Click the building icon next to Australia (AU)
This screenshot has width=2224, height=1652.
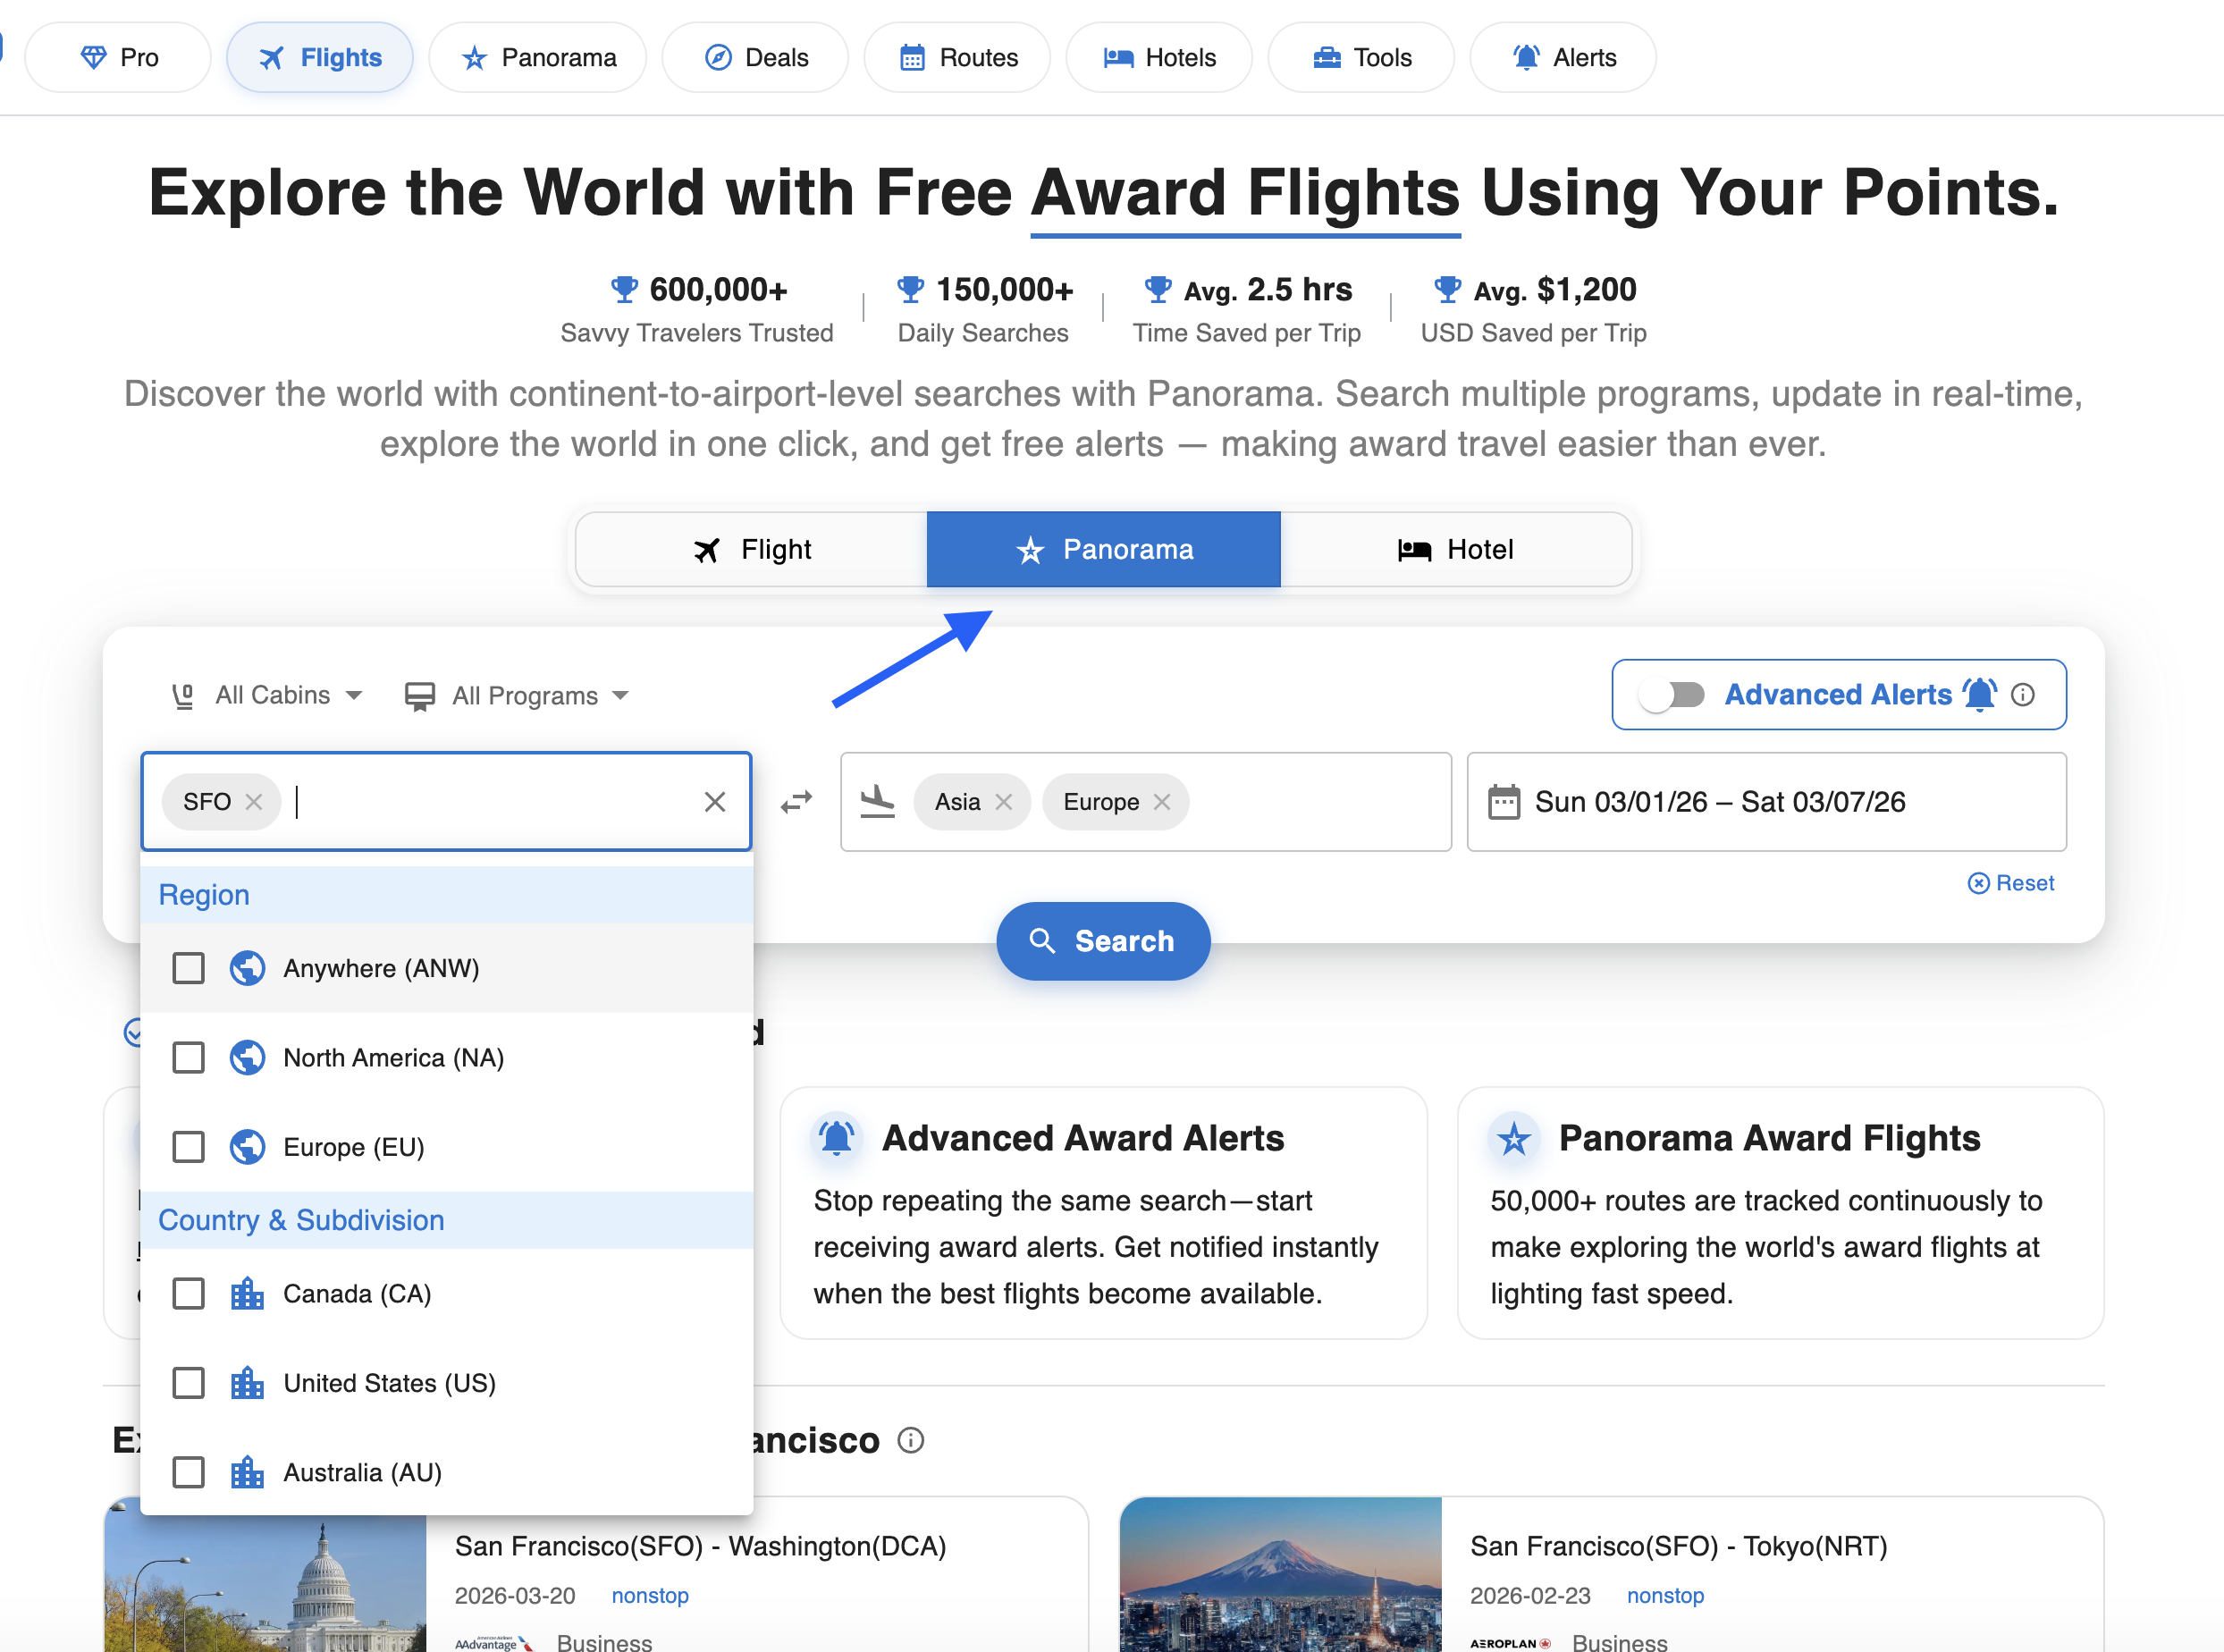[247, 1473]
